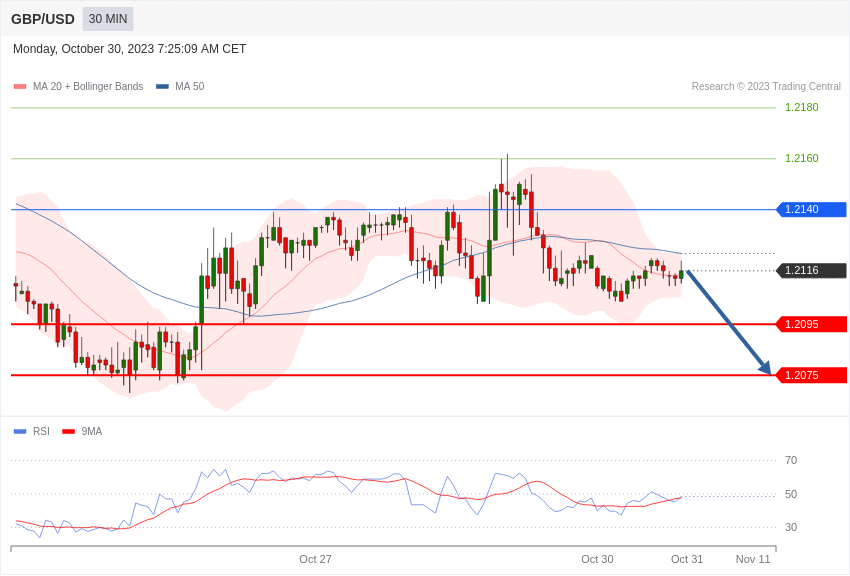Toggle the RSI legend entry
The image size is (850, 576).
coord(31,431)
